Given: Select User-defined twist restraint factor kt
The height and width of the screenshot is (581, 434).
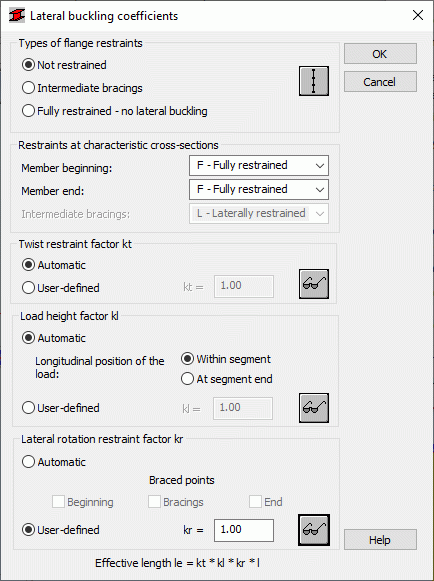Looking at the screenshot, I should [61, 288].
